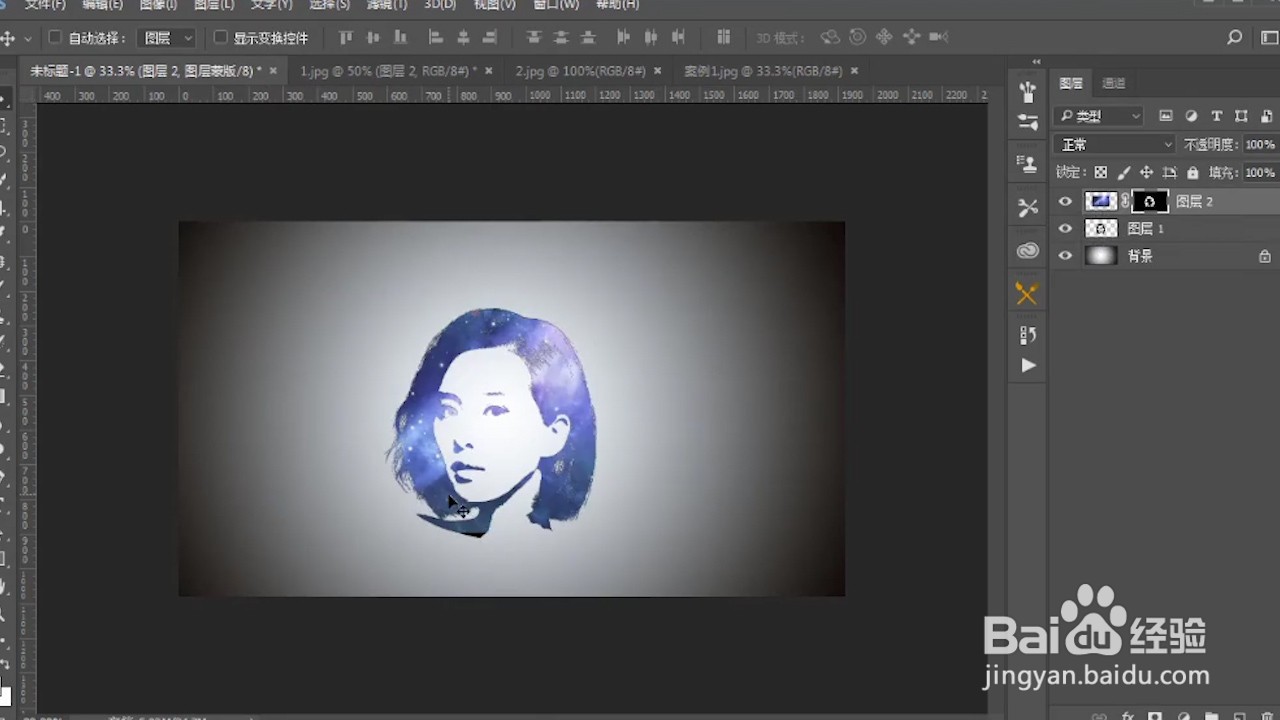This screenshot has height=720, width=1280.
Task: Select the 图层 2 galaxy image thumbnail
Action: 1101,201
